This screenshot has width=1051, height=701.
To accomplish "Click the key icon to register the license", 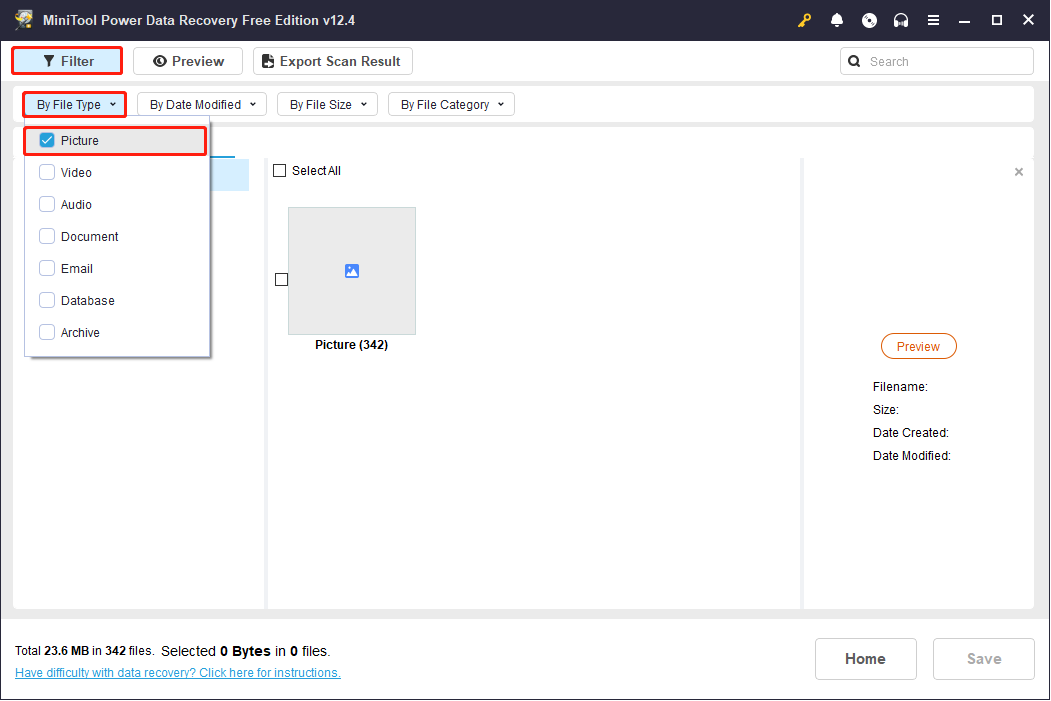I will 805,20.
